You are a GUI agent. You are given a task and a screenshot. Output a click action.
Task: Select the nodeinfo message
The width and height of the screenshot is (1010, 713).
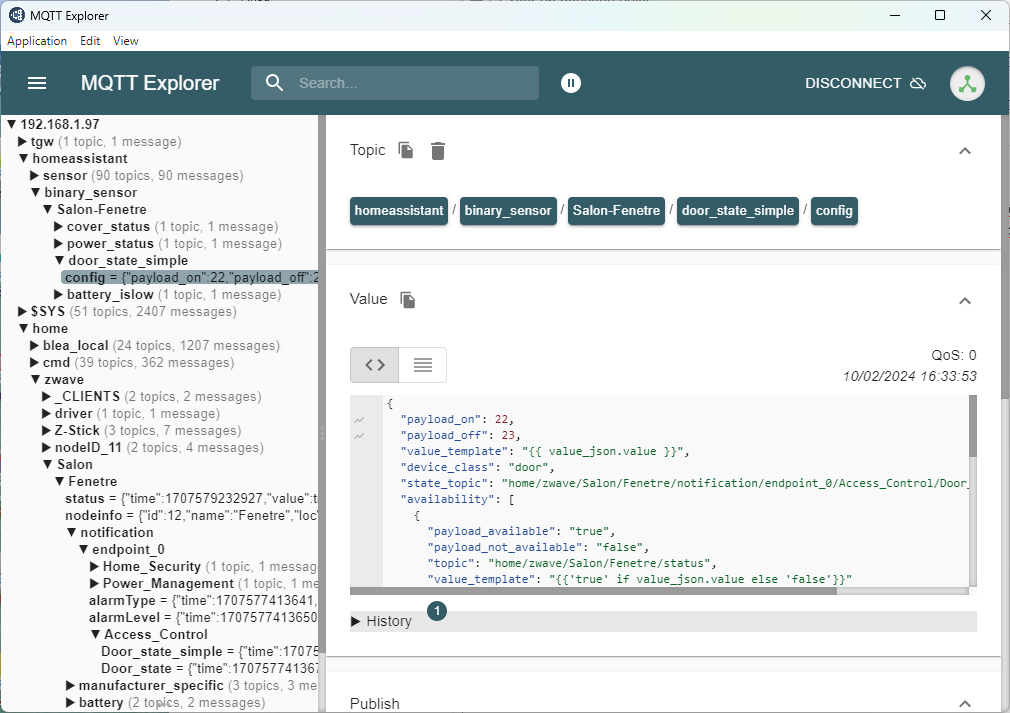(x=191, y=515)
